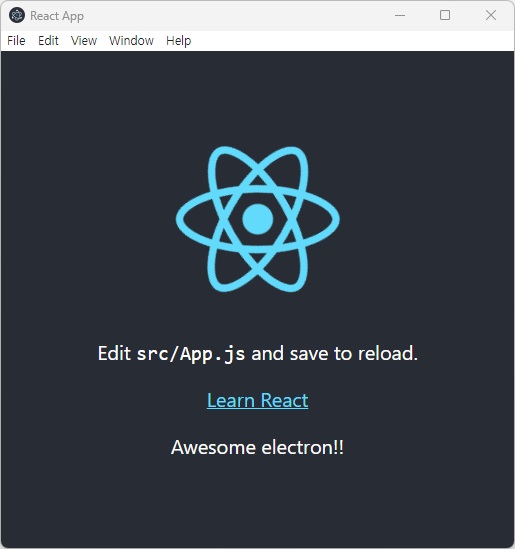Click the src/App.js code text
This screenshot has width=515, height=549.
[191, 354]
